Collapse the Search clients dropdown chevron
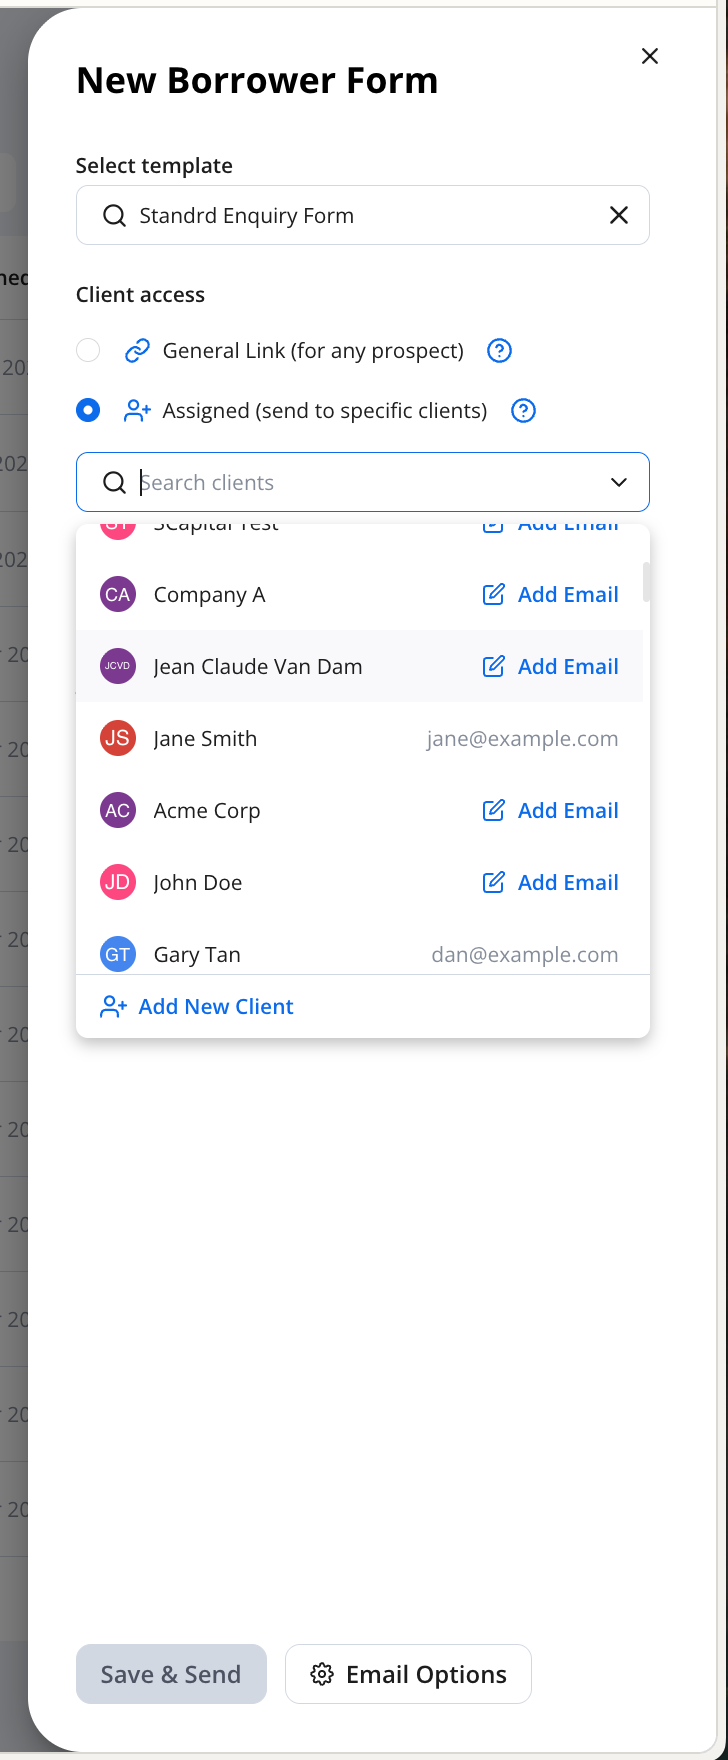Image resolution: width=728 pixels, height=1760 pixels. click(619, 483)
